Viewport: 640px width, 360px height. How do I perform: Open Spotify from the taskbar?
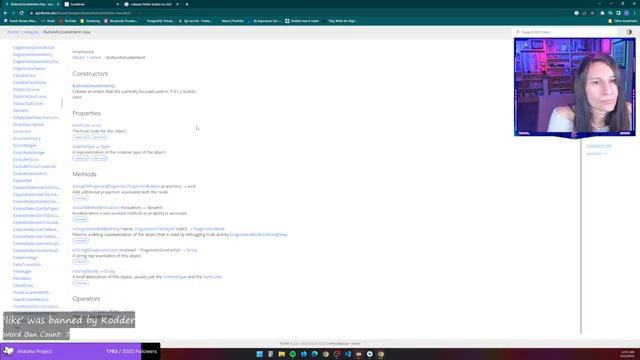pyautogui.click(x=293, y=354)
